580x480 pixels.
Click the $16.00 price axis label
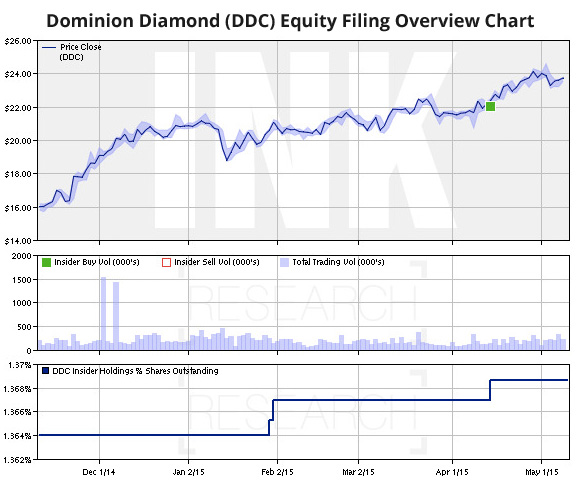(18, 208)
